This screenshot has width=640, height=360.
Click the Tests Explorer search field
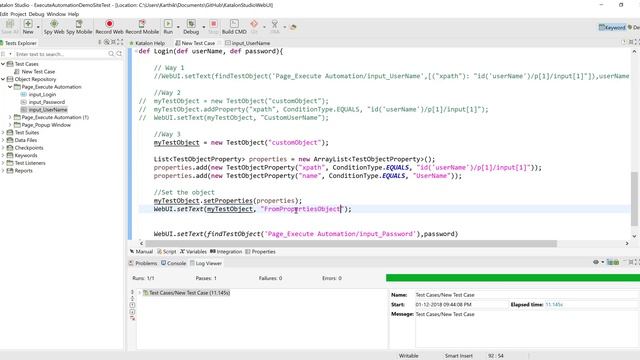pos(60,54)
